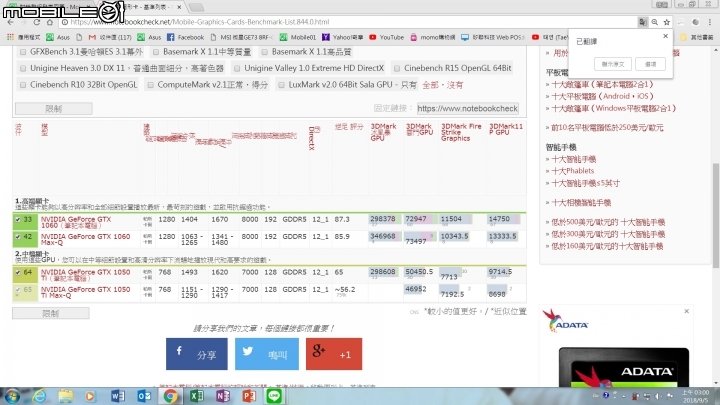The image size is (720, 405).
Task: Open the momo shopping bookmark
Action: (x=433, y=37)
